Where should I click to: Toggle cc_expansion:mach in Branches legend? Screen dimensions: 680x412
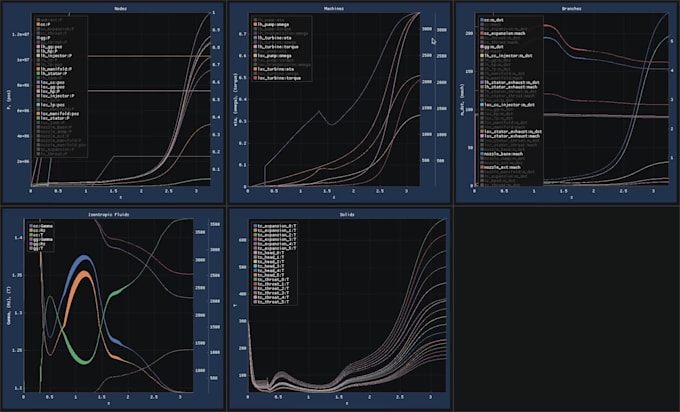(503, 33)
